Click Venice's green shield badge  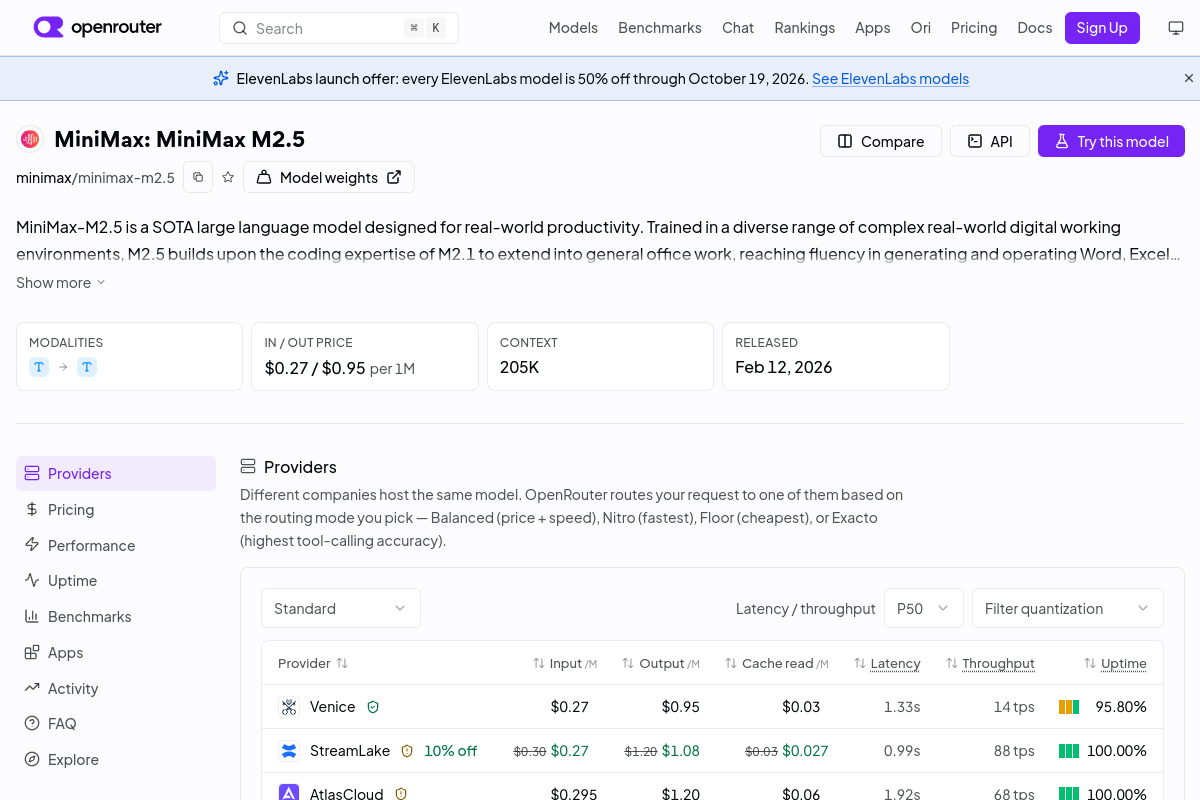[373, 707]
